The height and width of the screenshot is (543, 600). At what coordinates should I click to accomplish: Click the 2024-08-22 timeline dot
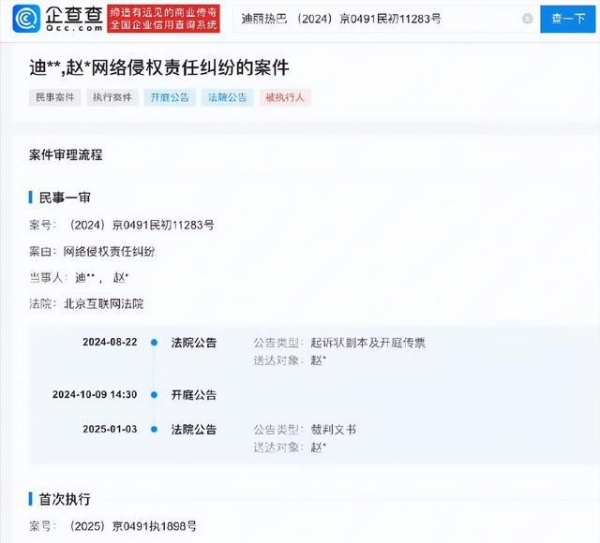coord(154,342)
